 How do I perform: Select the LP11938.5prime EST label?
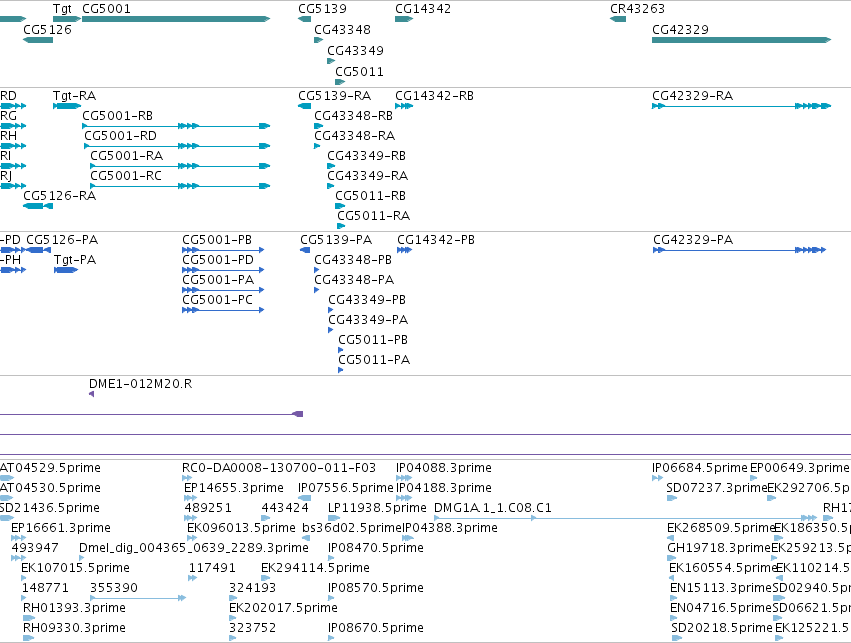[377, 508]
